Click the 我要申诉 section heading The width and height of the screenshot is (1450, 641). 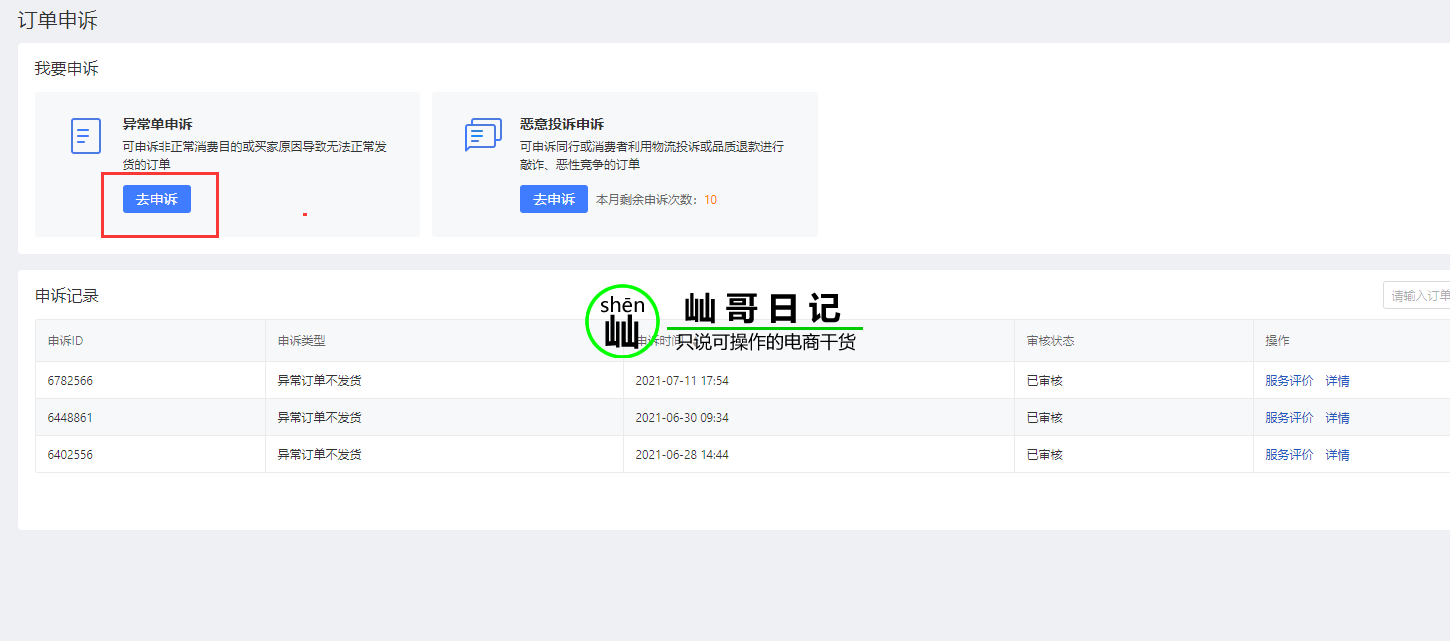pyautogui.click(x=67, y=69)
